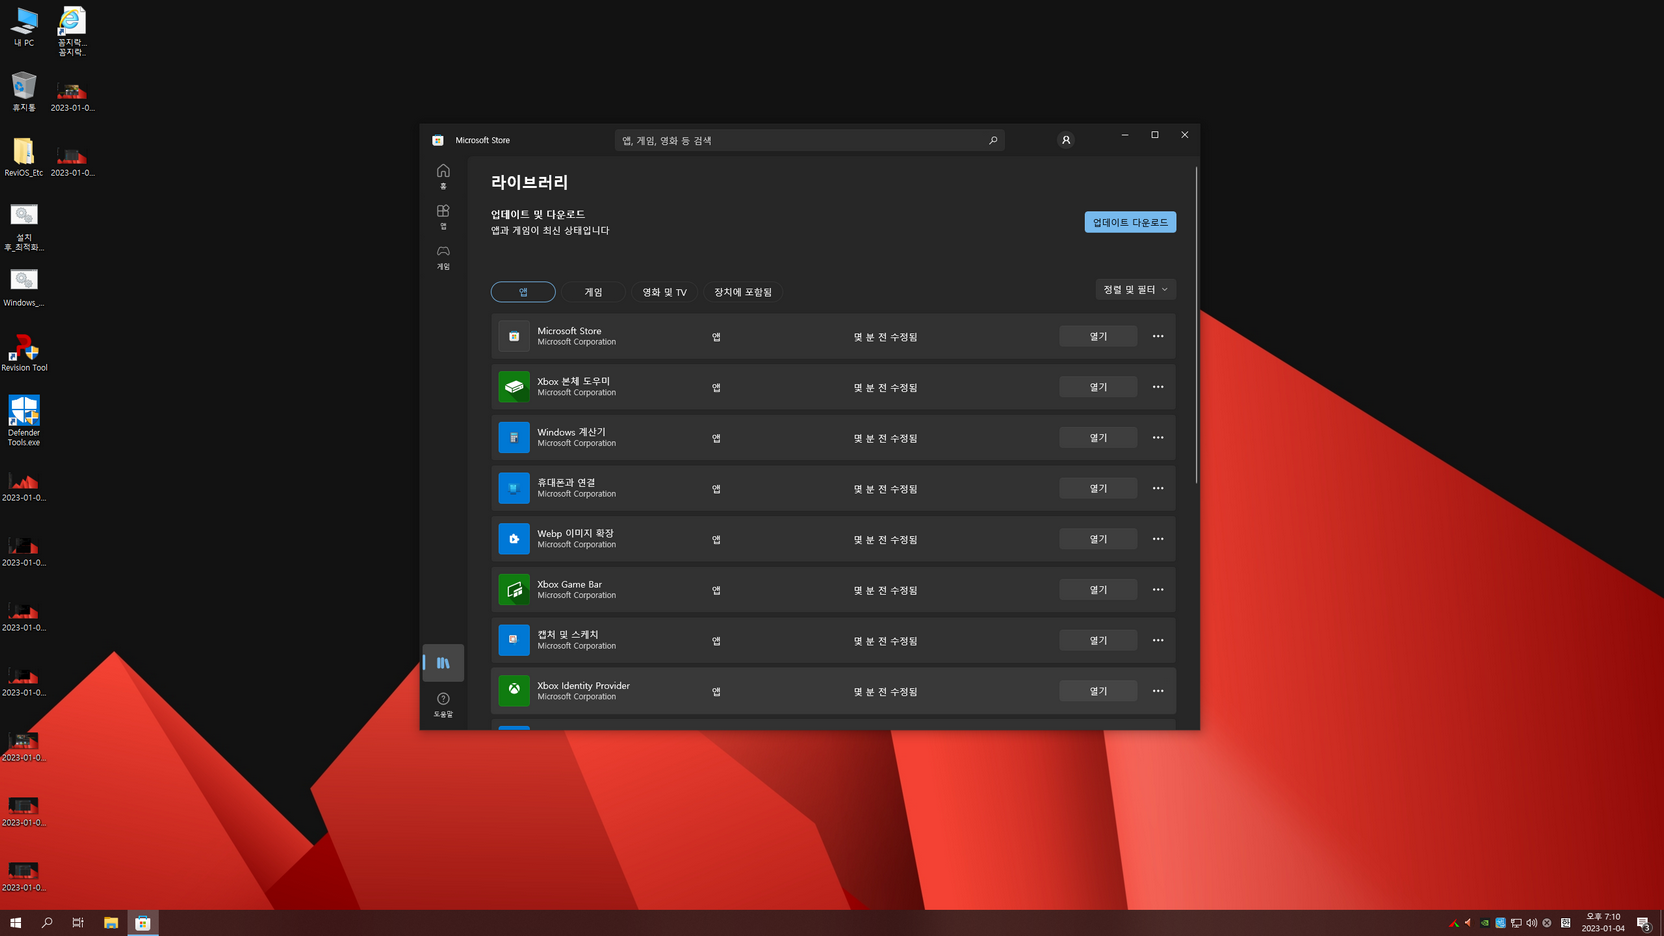
Task: Open taskbar search
Action: tap(47, 923)
